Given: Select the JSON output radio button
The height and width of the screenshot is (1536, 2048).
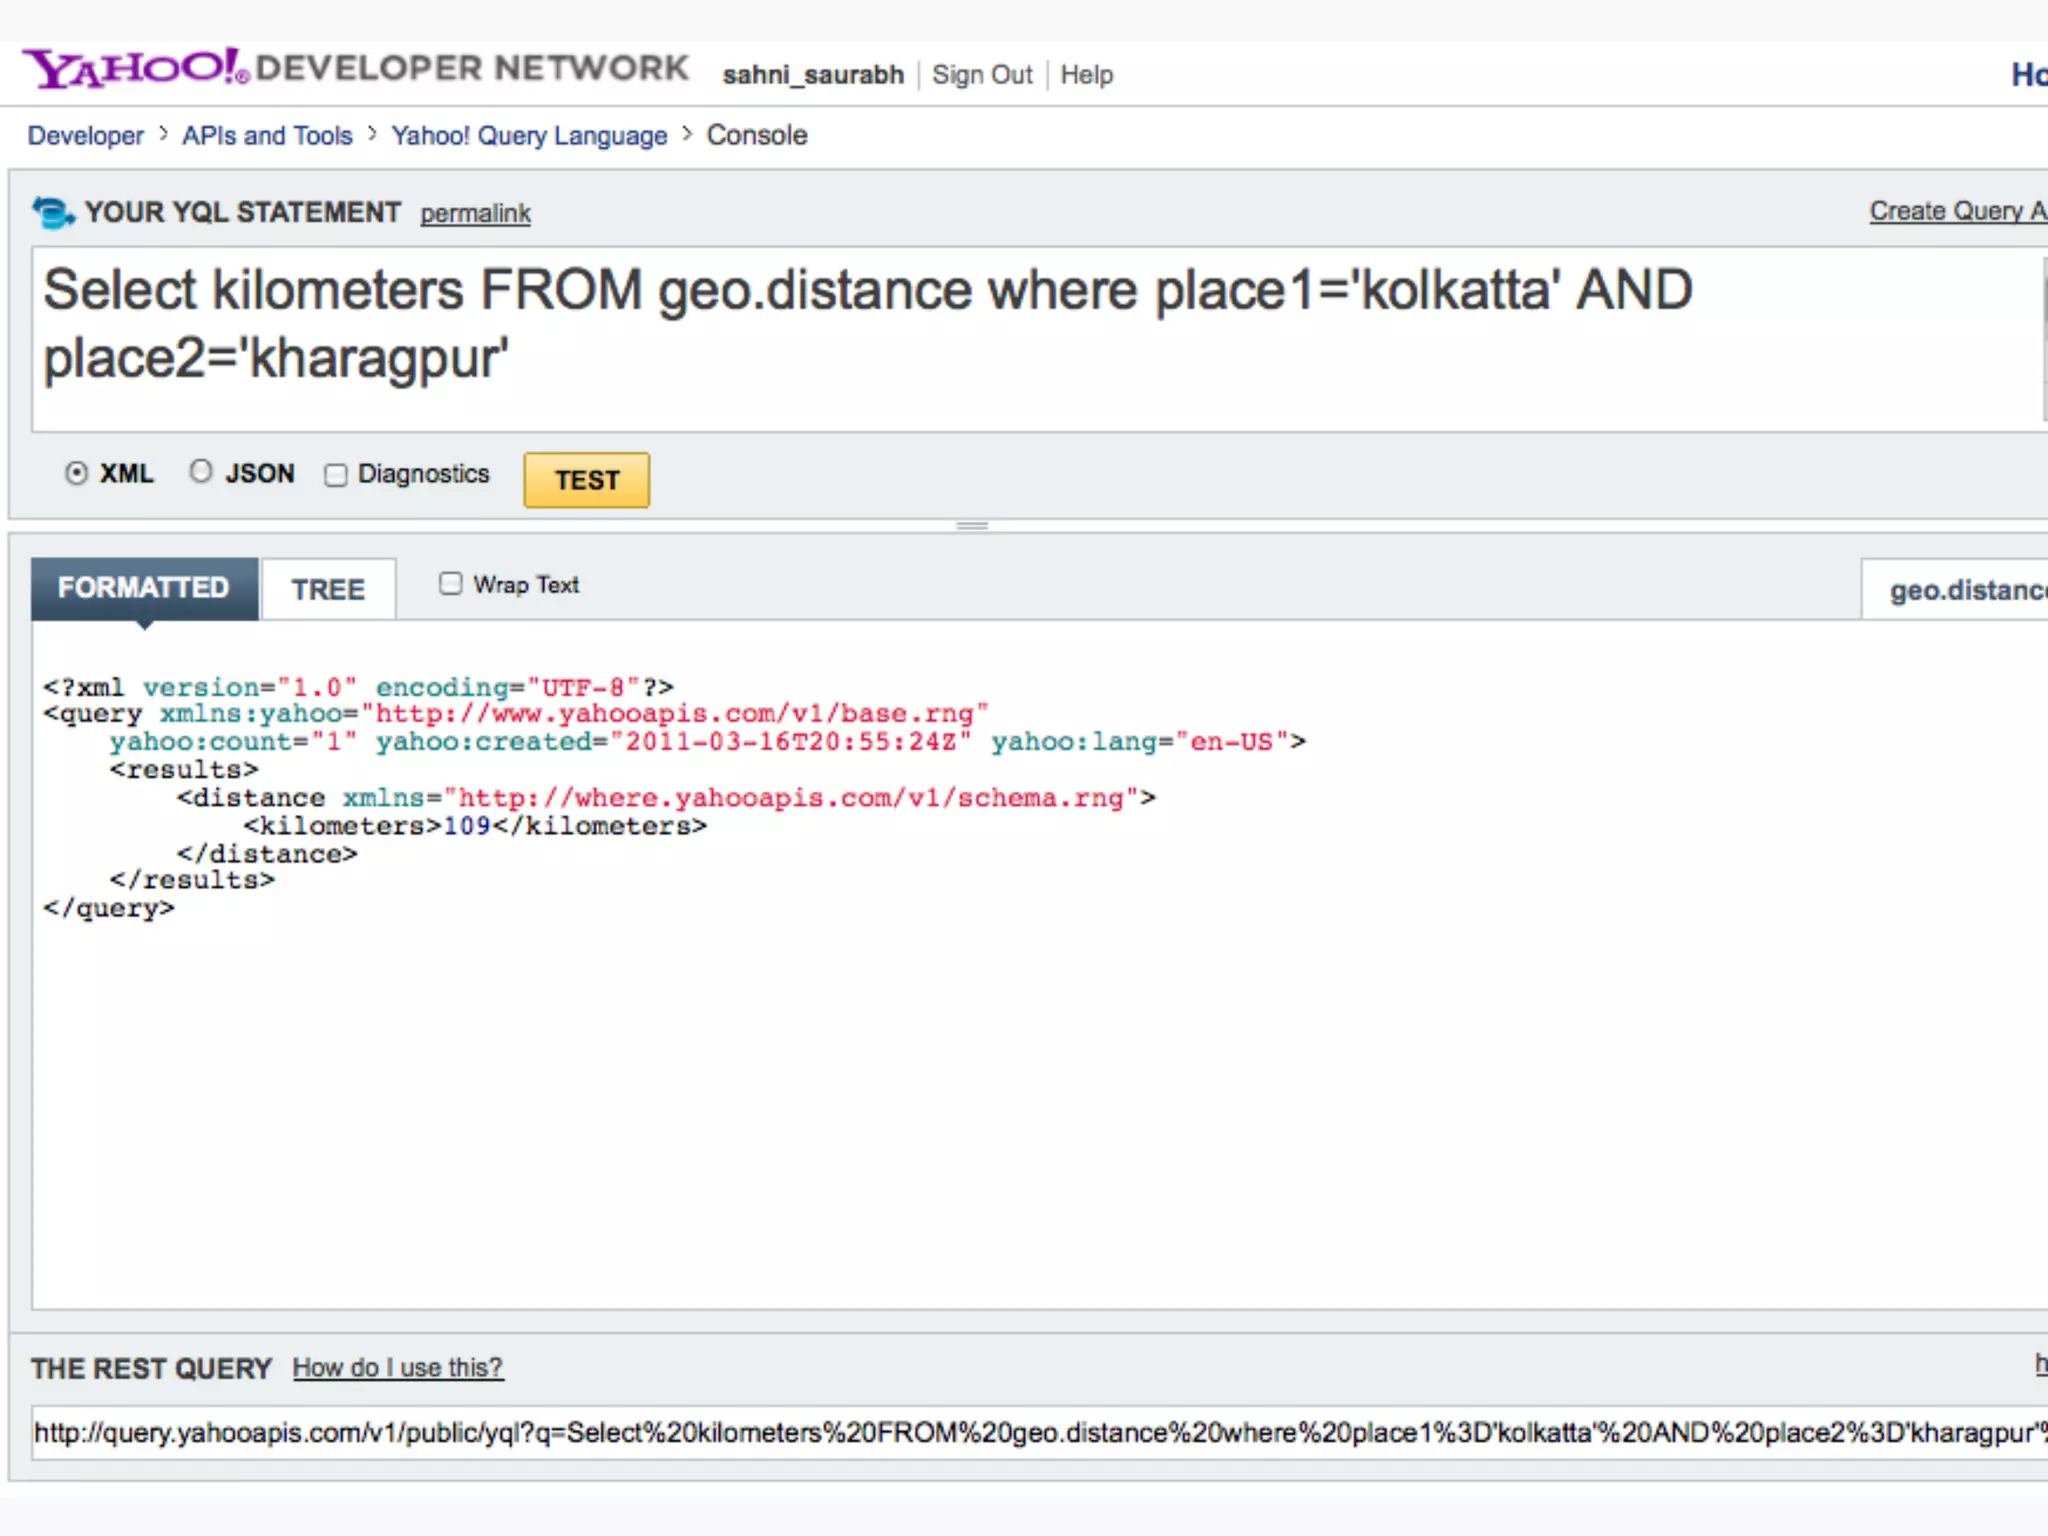Looking at the screenshot, I should click(x=201, y=472).
